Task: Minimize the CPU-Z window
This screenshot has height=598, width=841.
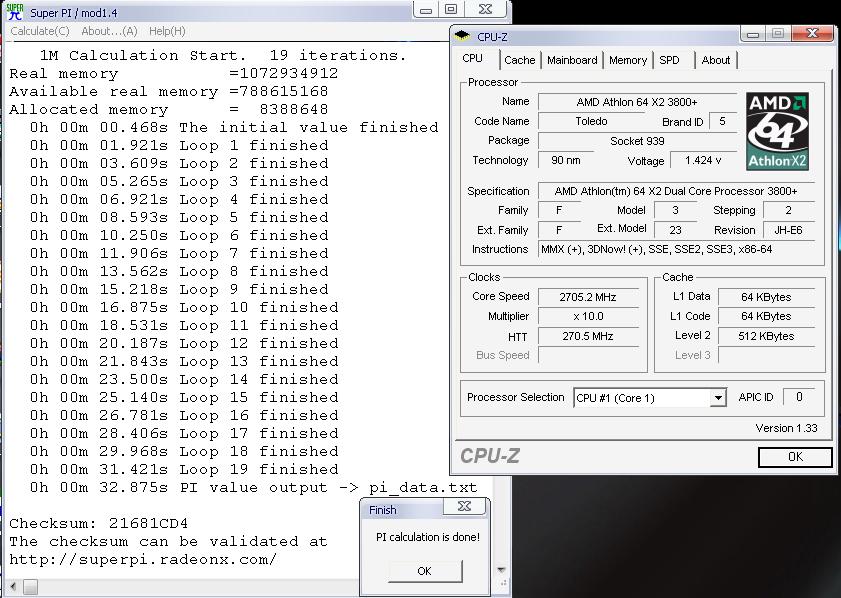Action: click(x=753, y=33)
